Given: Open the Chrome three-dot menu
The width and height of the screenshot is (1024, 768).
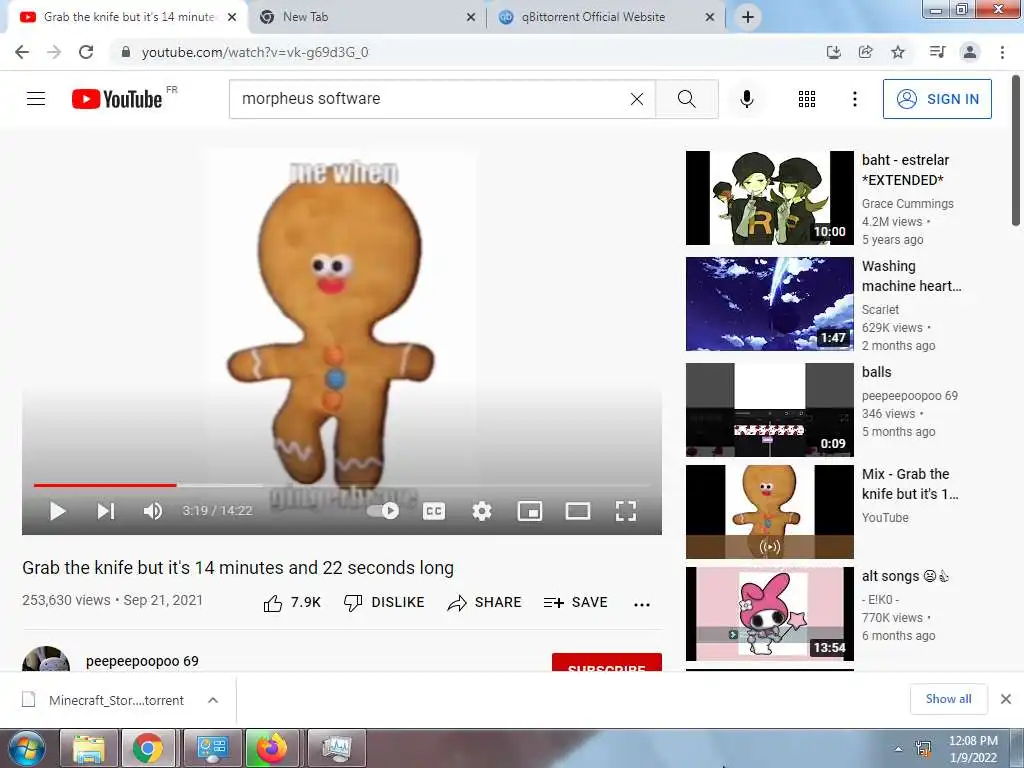Looking at the screenshot, I should (1002, 52).
